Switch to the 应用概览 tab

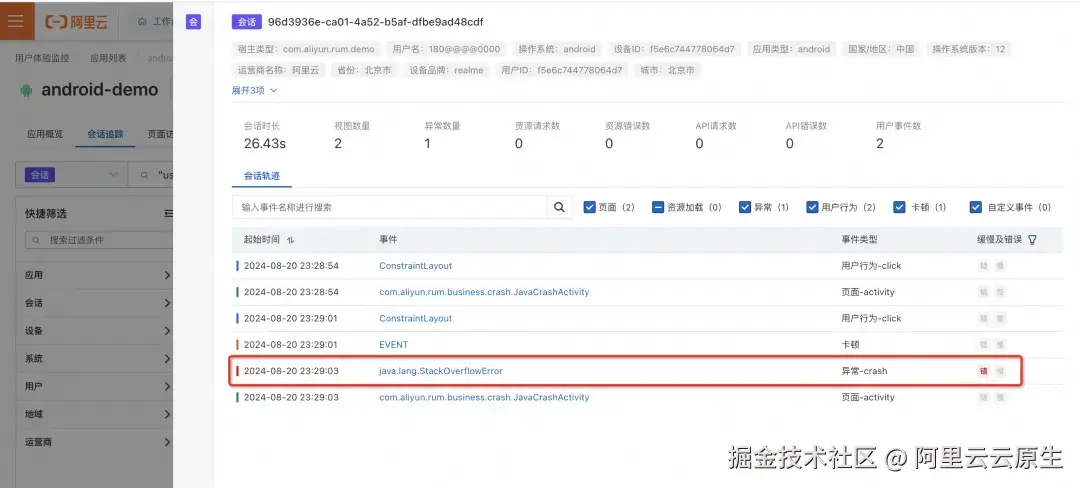45,134
